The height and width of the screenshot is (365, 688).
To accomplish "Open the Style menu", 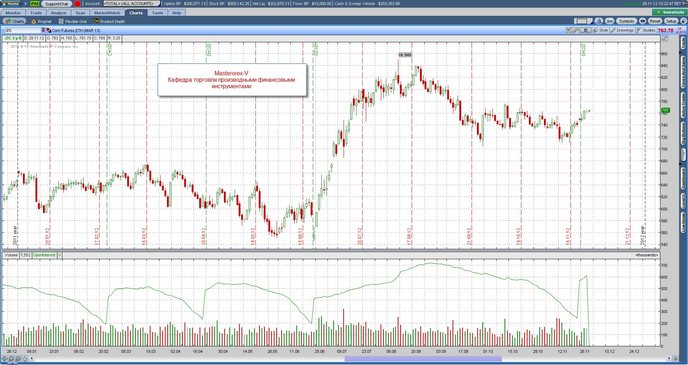I will tap(602, 30).
